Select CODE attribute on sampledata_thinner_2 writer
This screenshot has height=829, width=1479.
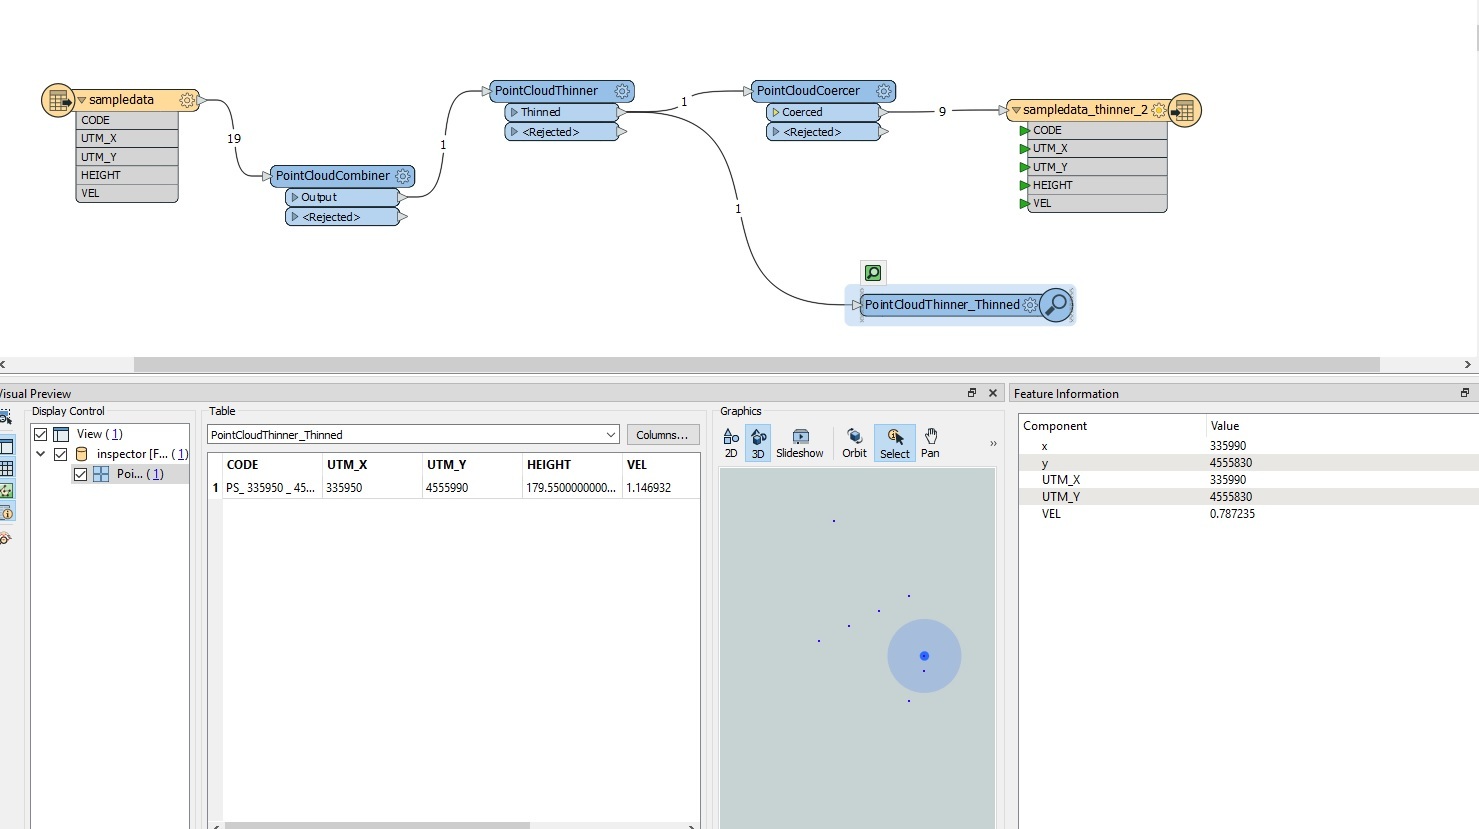point(1097,130)
